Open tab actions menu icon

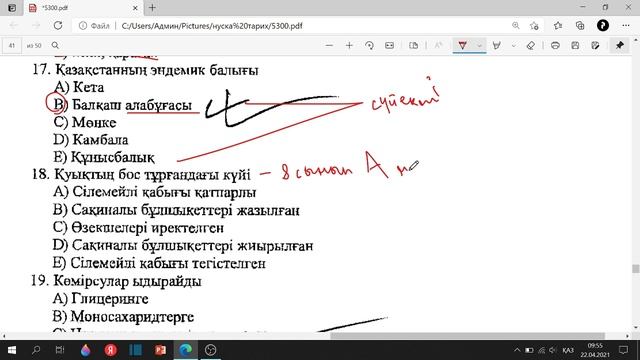tap(12, 8)
